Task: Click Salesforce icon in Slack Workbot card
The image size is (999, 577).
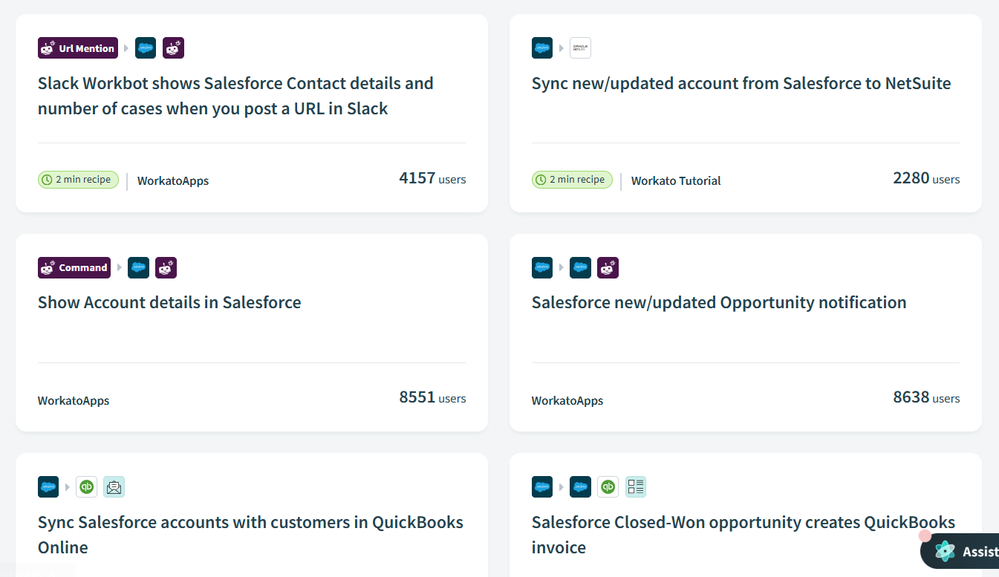Action: tap(145, 48)
